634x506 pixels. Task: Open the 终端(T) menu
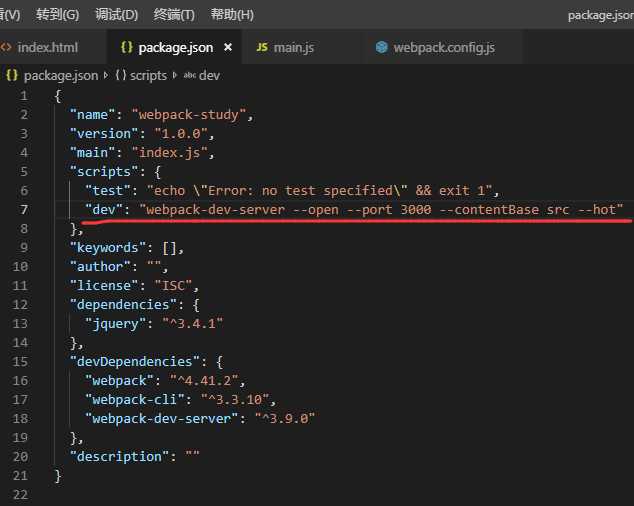[174, 15]
